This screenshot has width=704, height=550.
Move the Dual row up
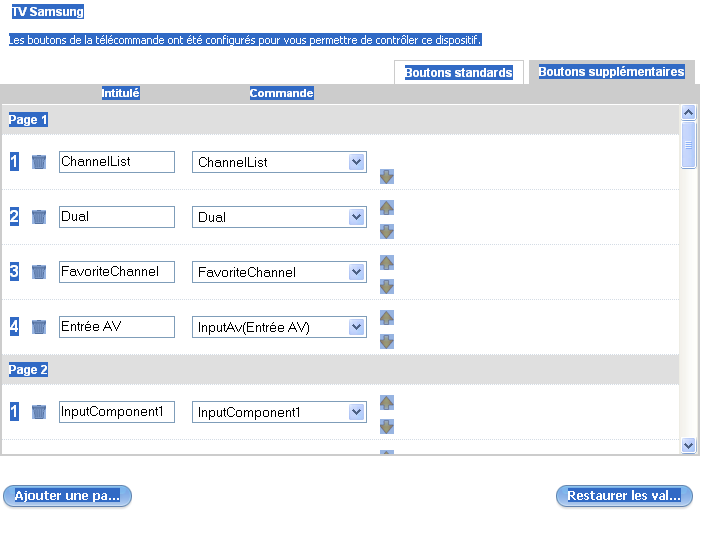[x=387, y=208]
